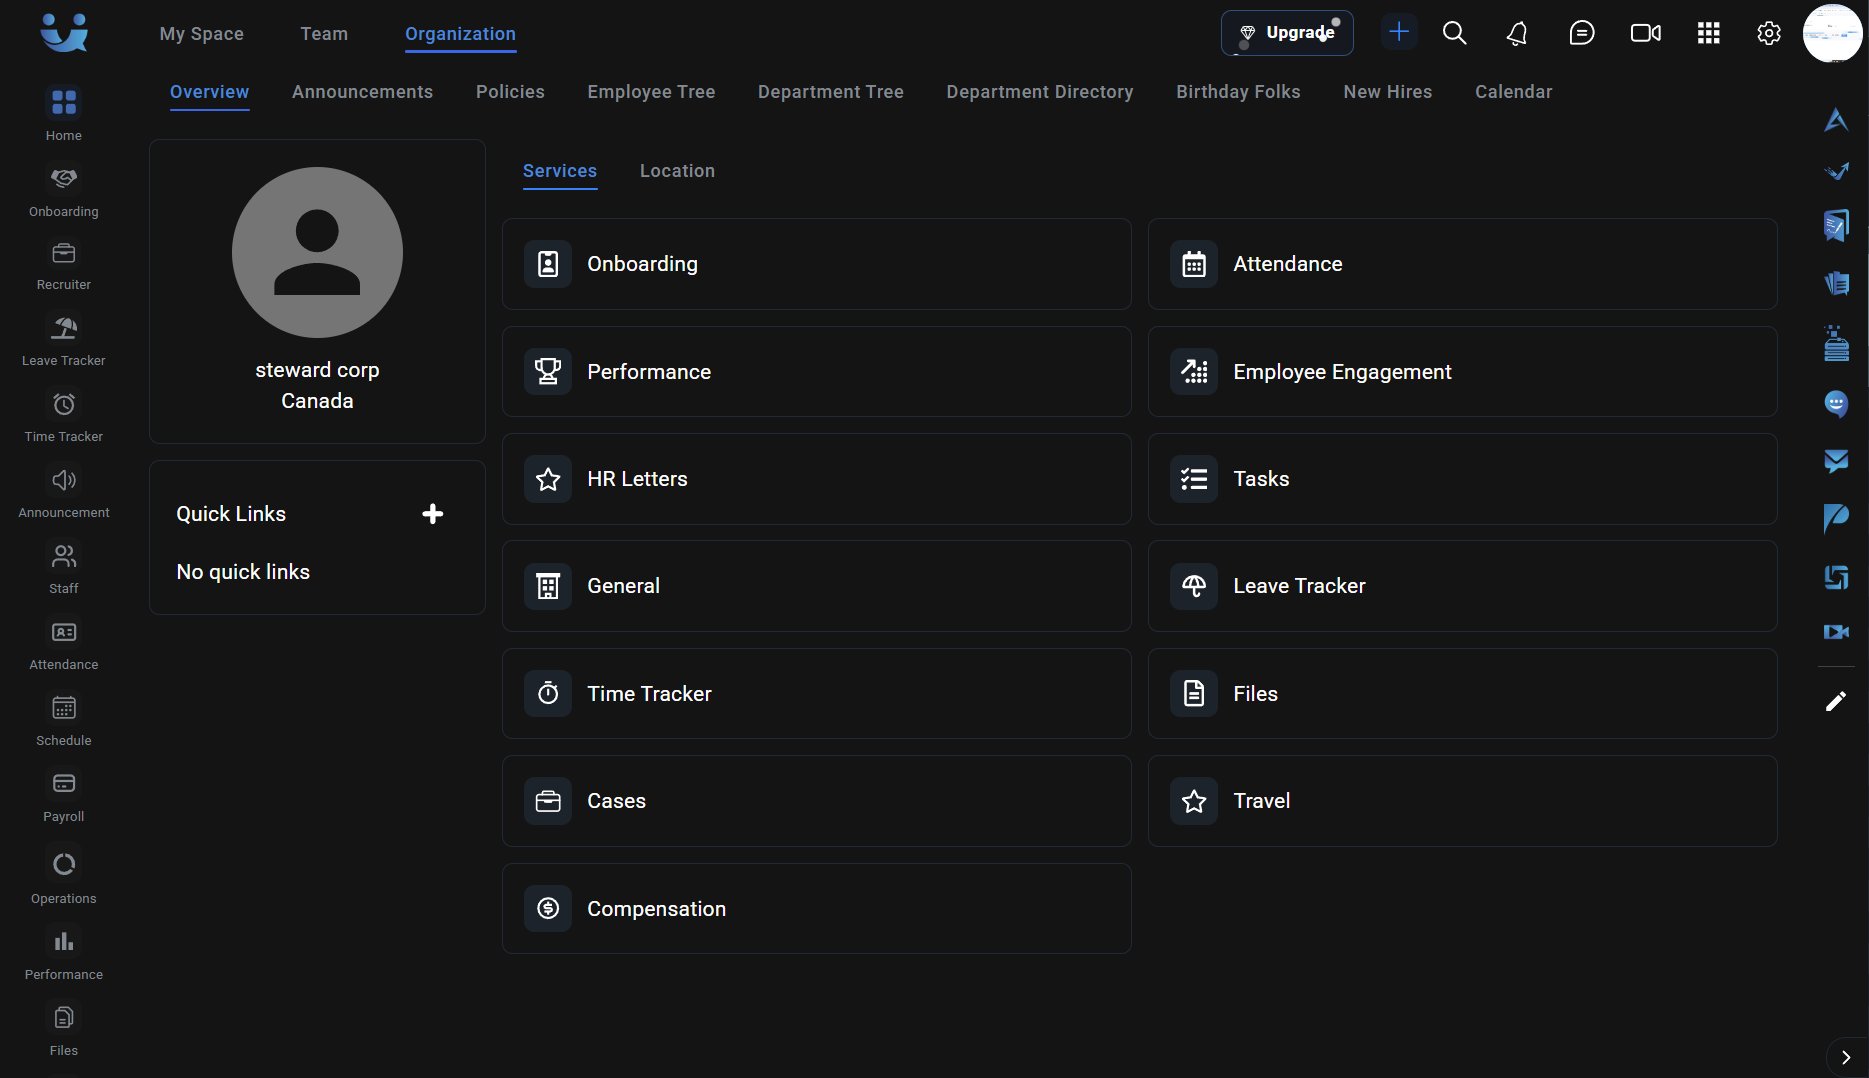Open the Employee Tree tab
This screenshot has width=1869, height=1078.
tap(651, 92)
